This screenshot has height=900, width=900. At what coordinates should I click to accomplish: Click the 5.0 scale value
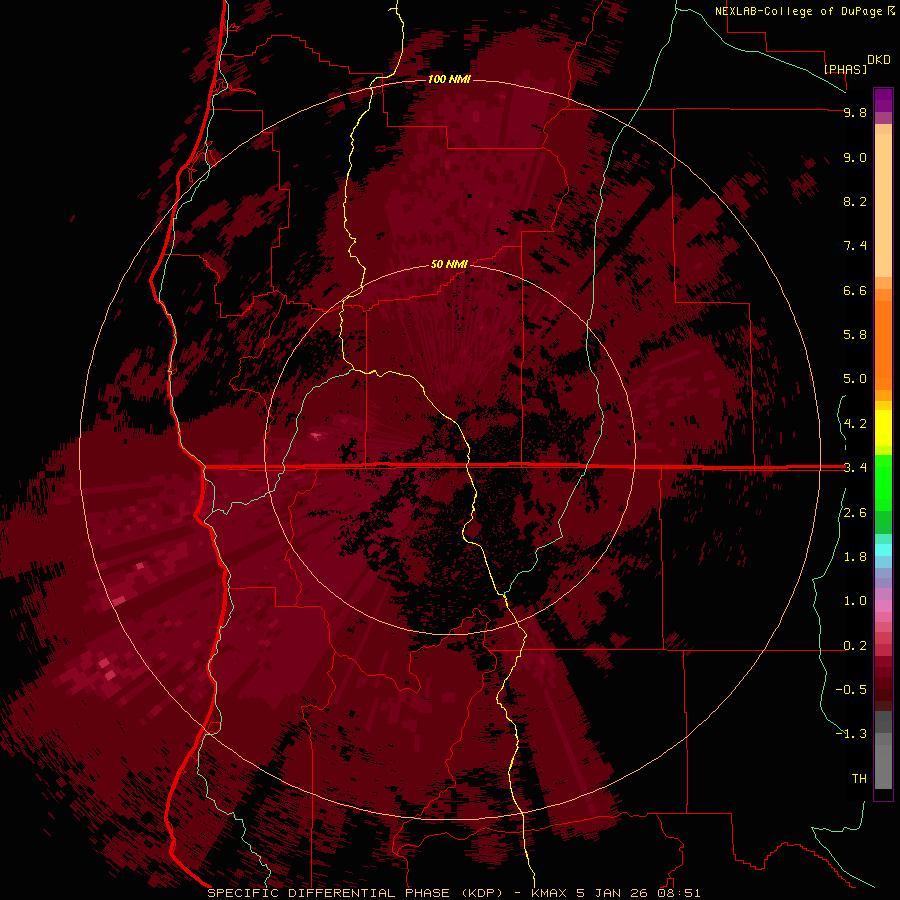click(855, 379)
